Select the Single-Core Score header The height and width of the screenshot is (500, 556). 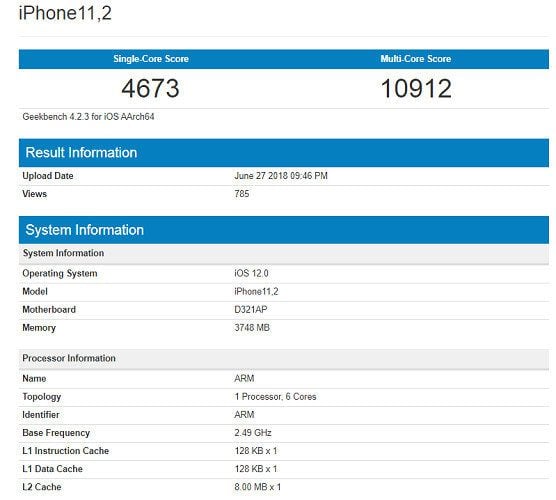151,59
